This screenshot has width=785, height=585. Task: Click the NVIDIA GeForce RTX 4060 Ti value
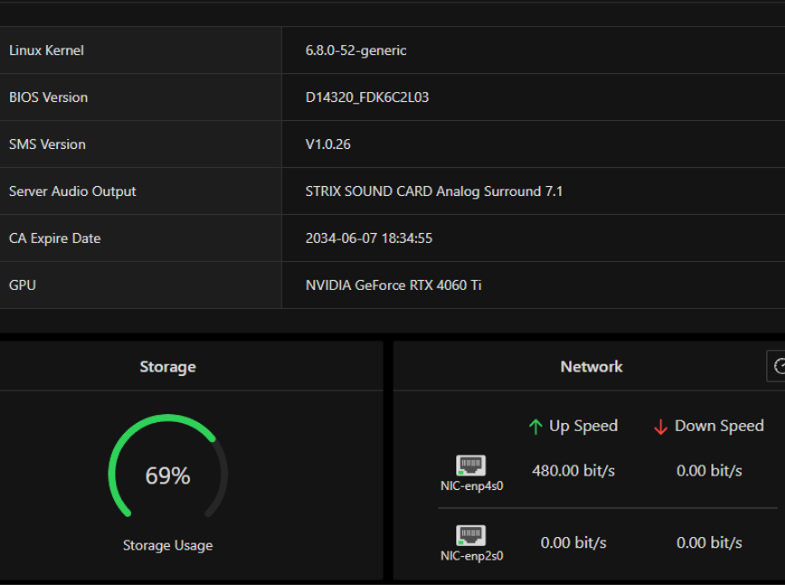[394, 285]
